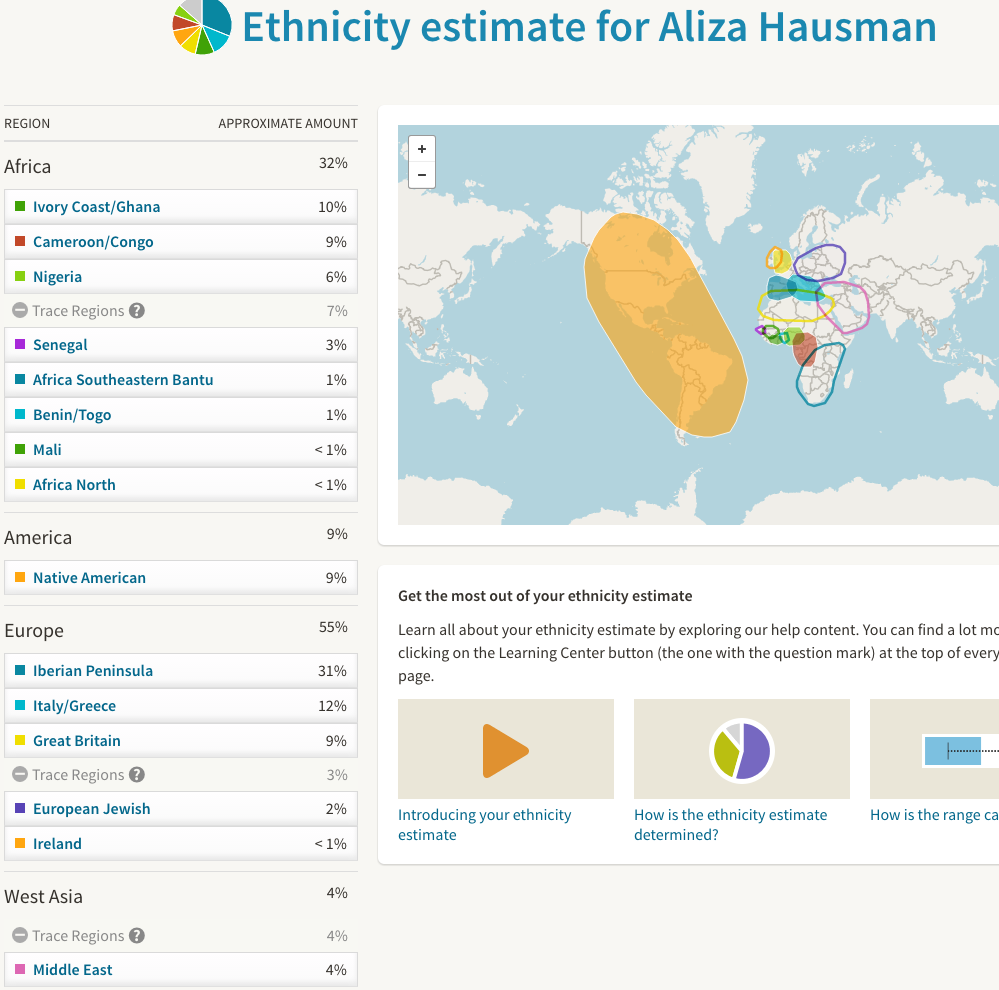
Task: Open the pie chart ethnicity determination thumbnail
Action: [741, 750]
